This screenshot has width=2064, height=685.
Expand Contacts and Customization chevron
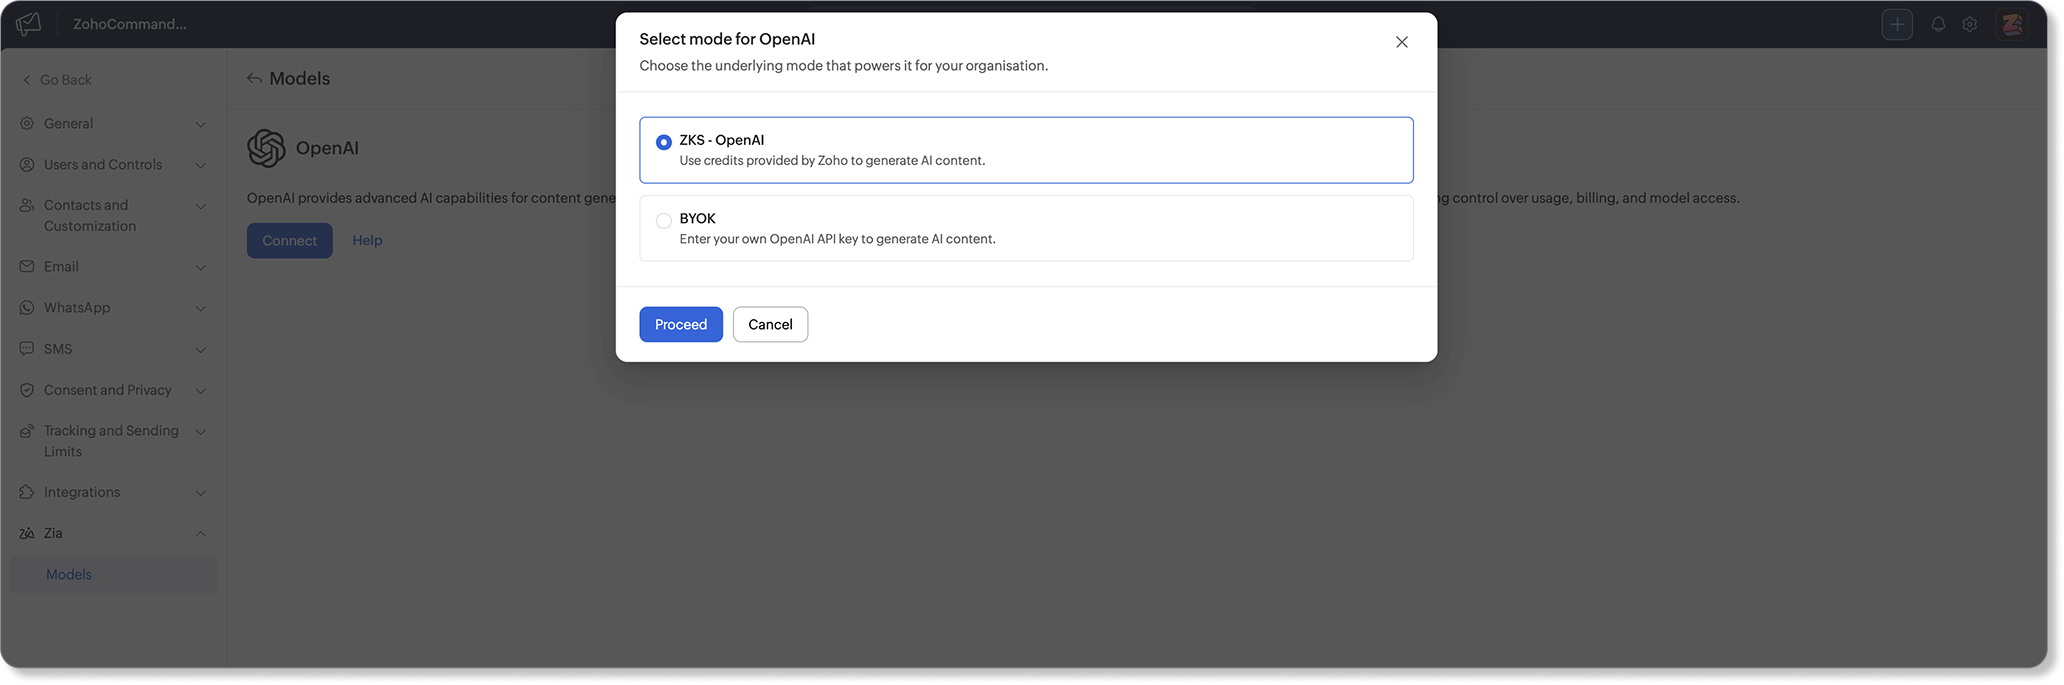201,207
